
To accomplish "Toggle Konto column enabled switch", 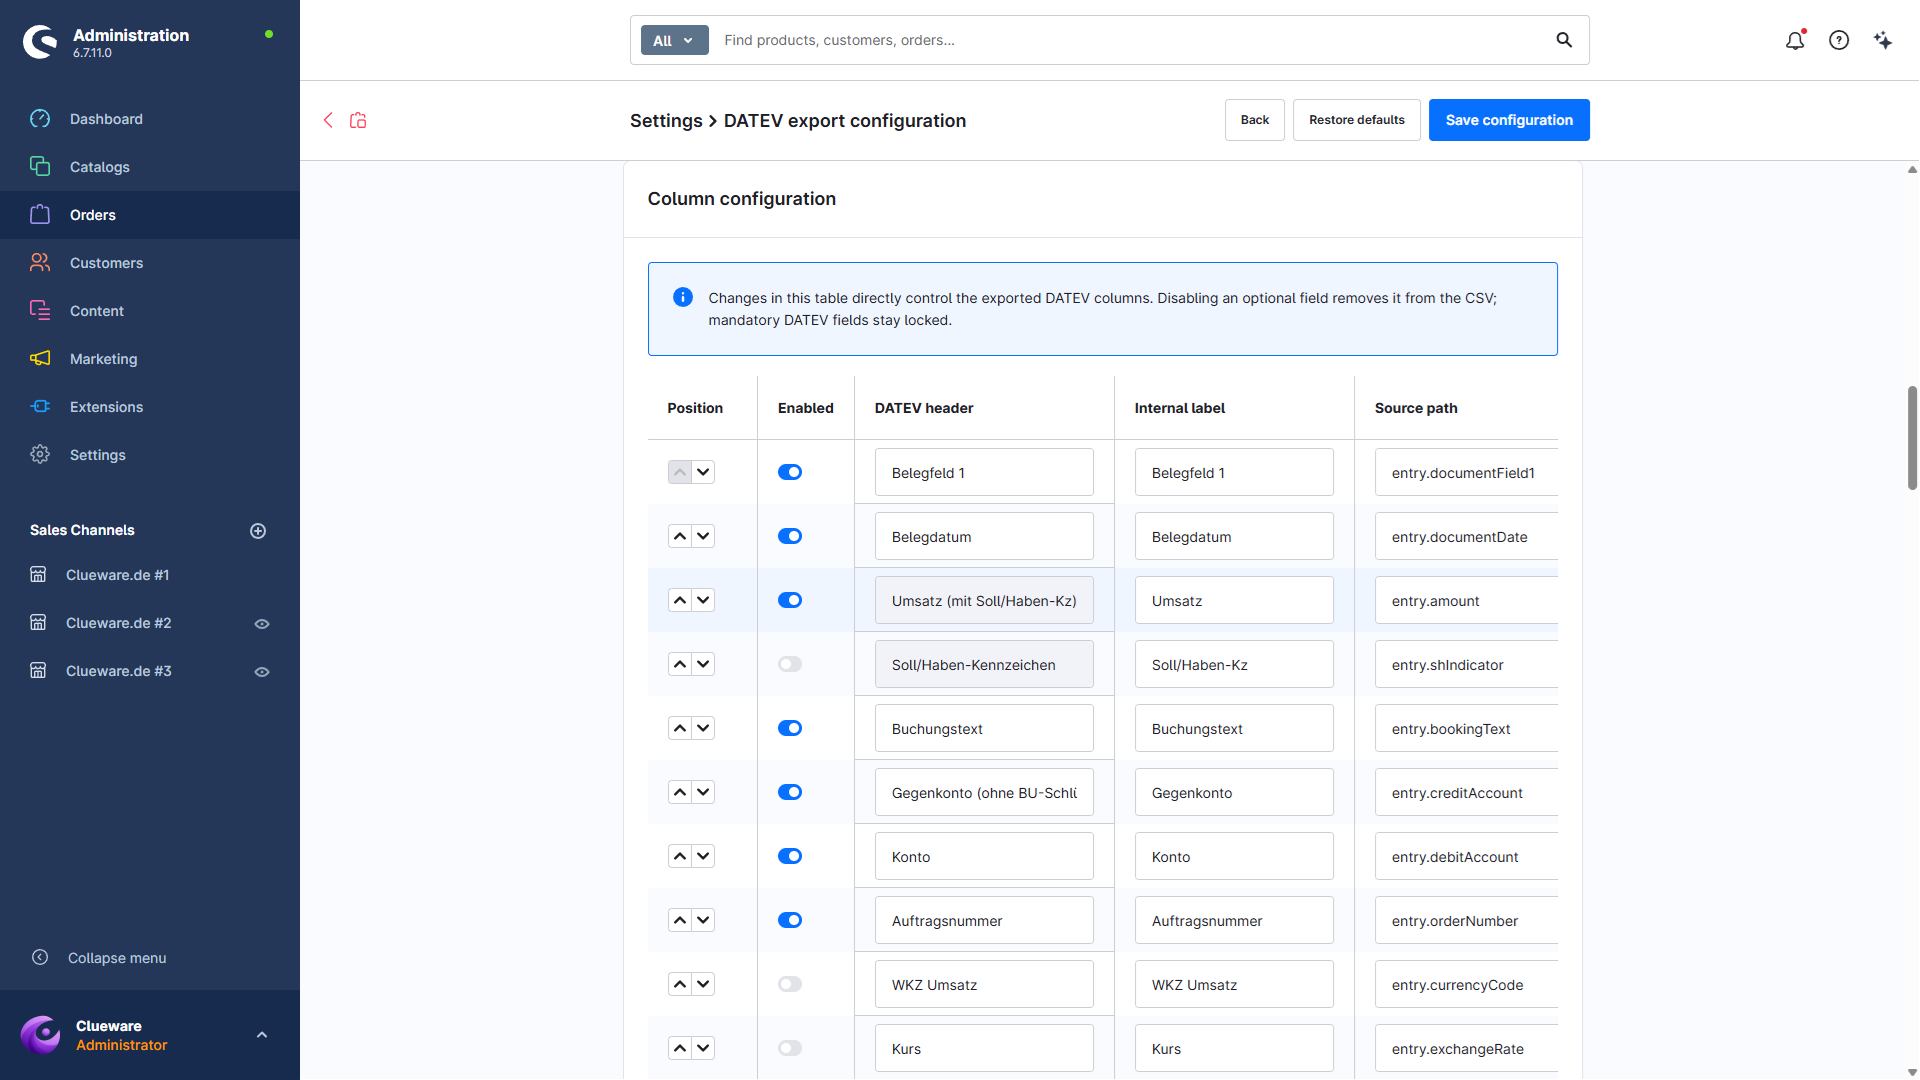I will [x=790, y=856].
